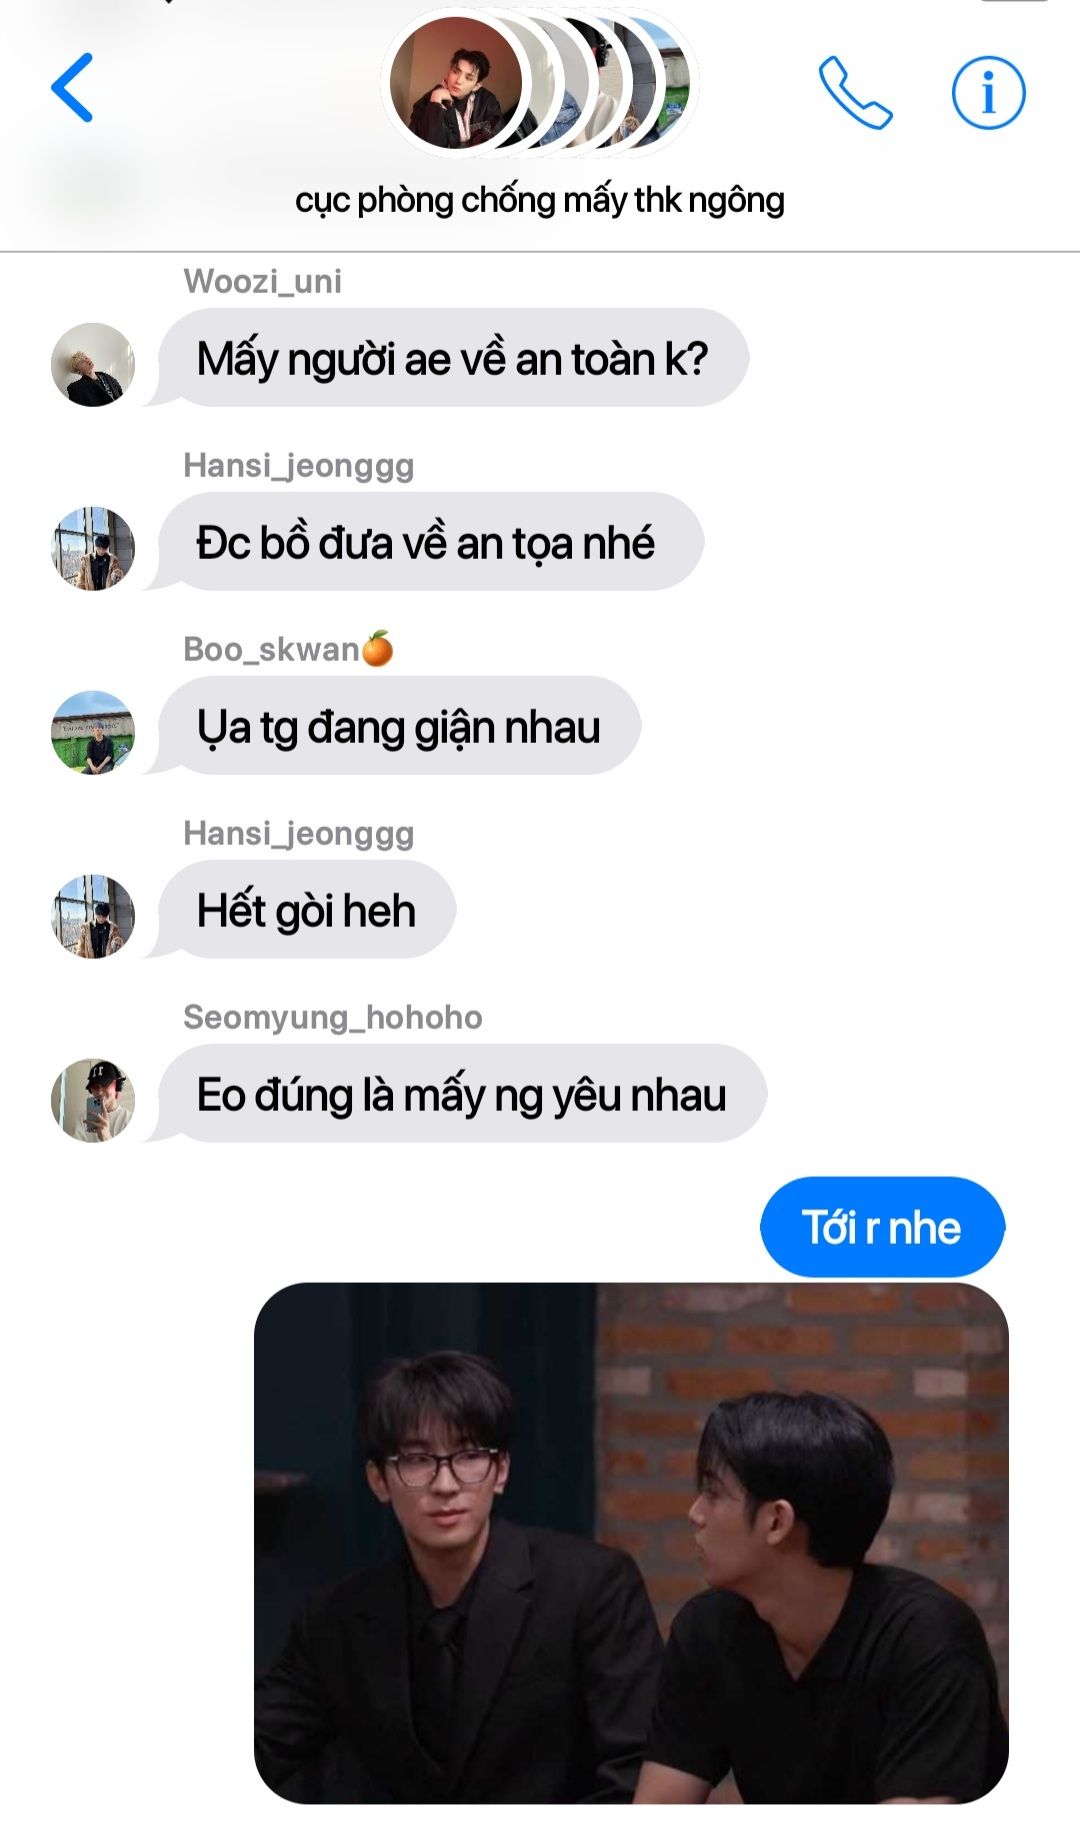Select the message "Đc bồ đưa về an tọa nhé"

(x=431, y=542)
